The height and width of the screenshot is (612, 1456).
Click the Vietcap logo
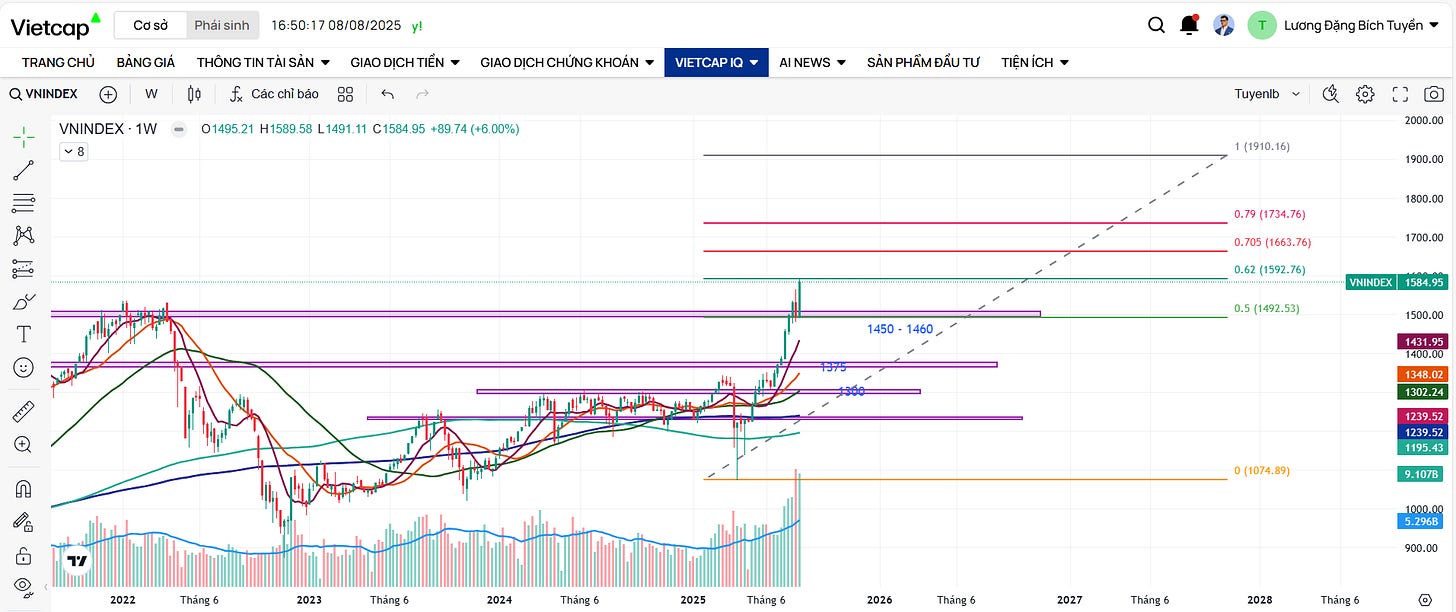tap(56, 25)
